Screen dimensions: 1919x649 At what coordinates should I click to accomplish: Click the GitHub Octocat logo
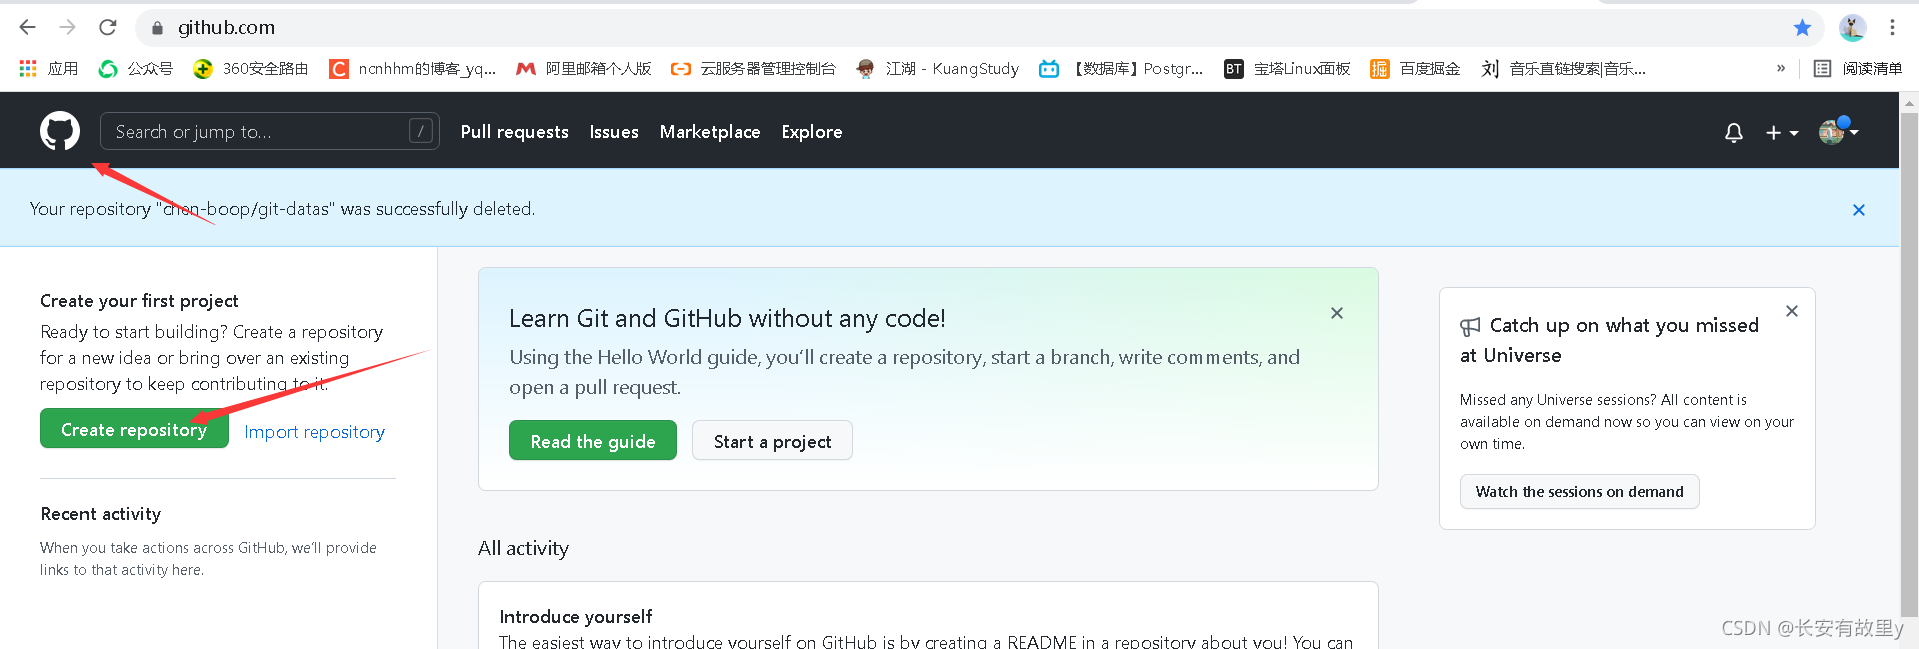(60, 131)
